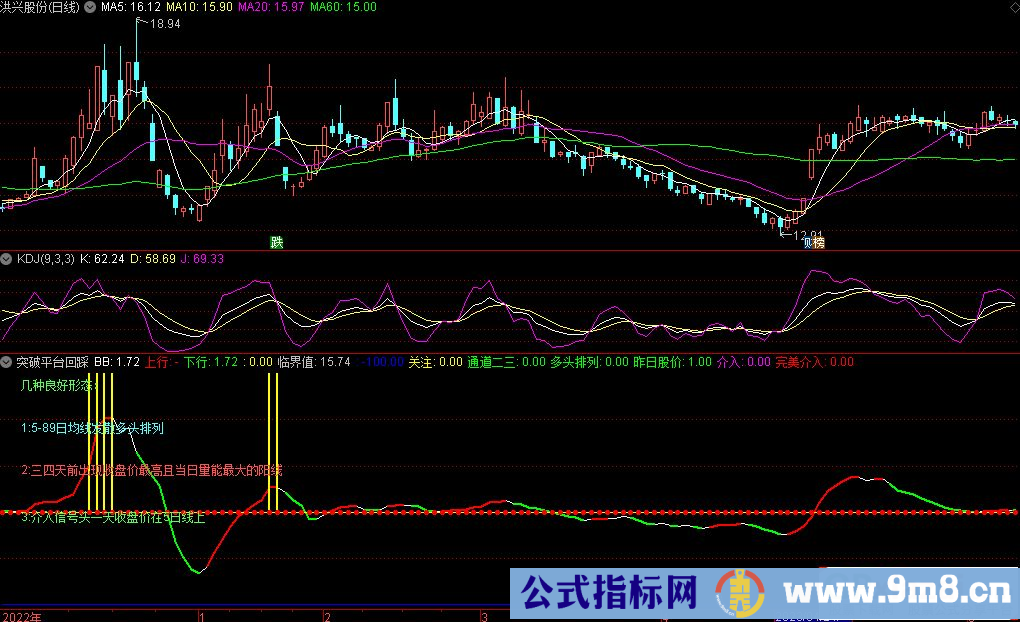
Task: Select the blue -100.00 value
Action: 382,362
